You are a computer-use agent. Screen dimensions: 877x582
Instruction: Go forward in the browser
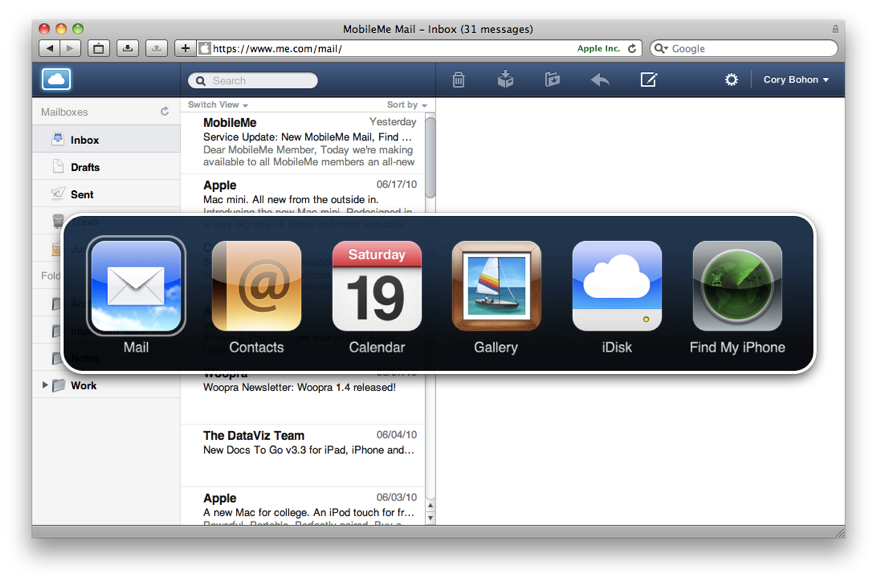70,49
